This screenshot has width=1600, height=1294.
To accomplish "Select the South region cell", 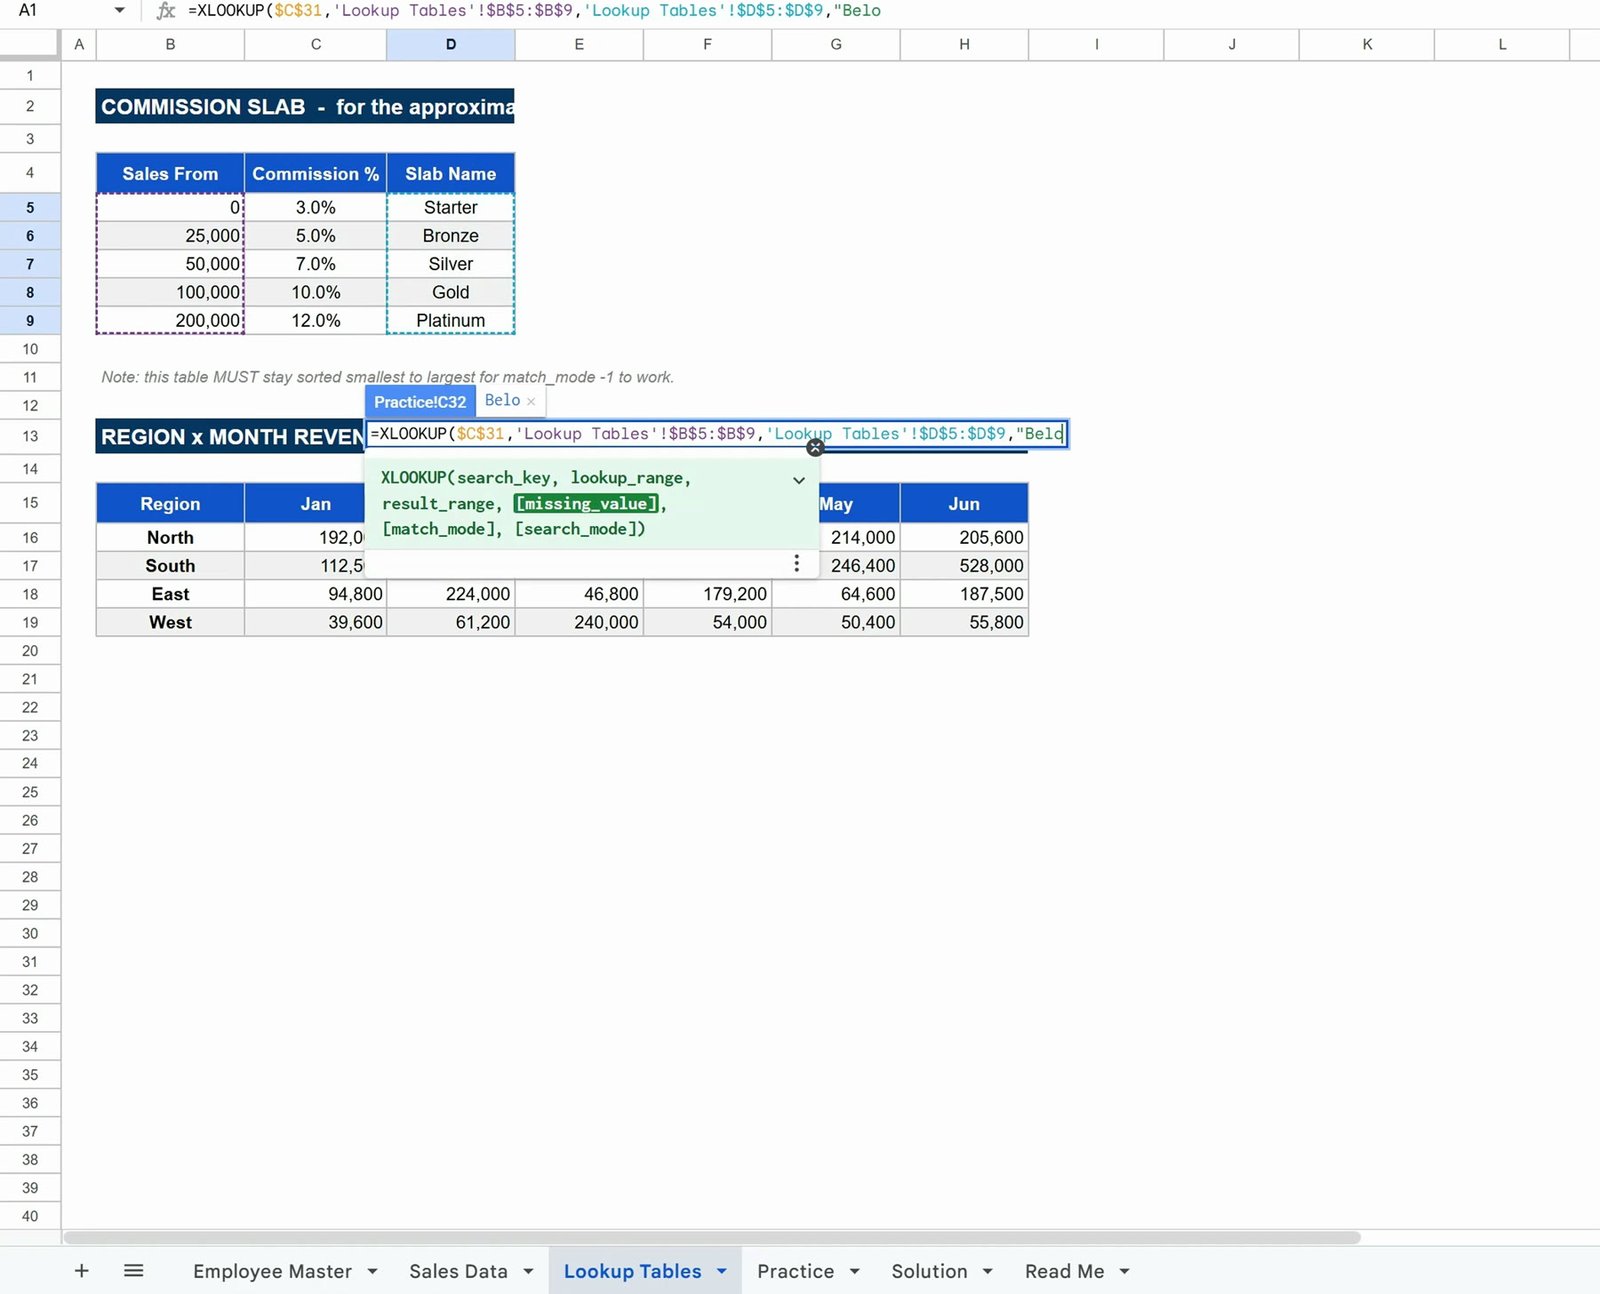I will coord(170,566).
